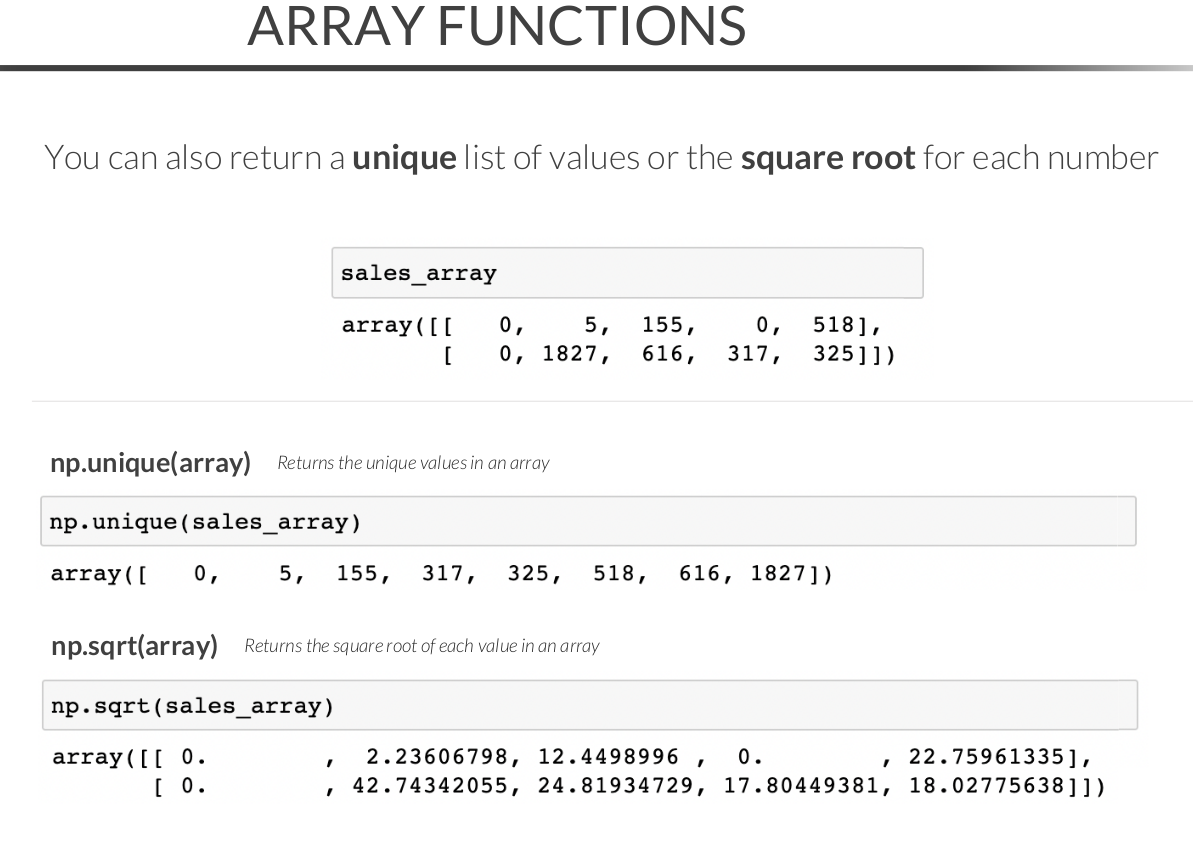Click the np.sqrt(sales_array) code cell
Viewport: 1193px width, 846px height.
[x=588, y=706]
